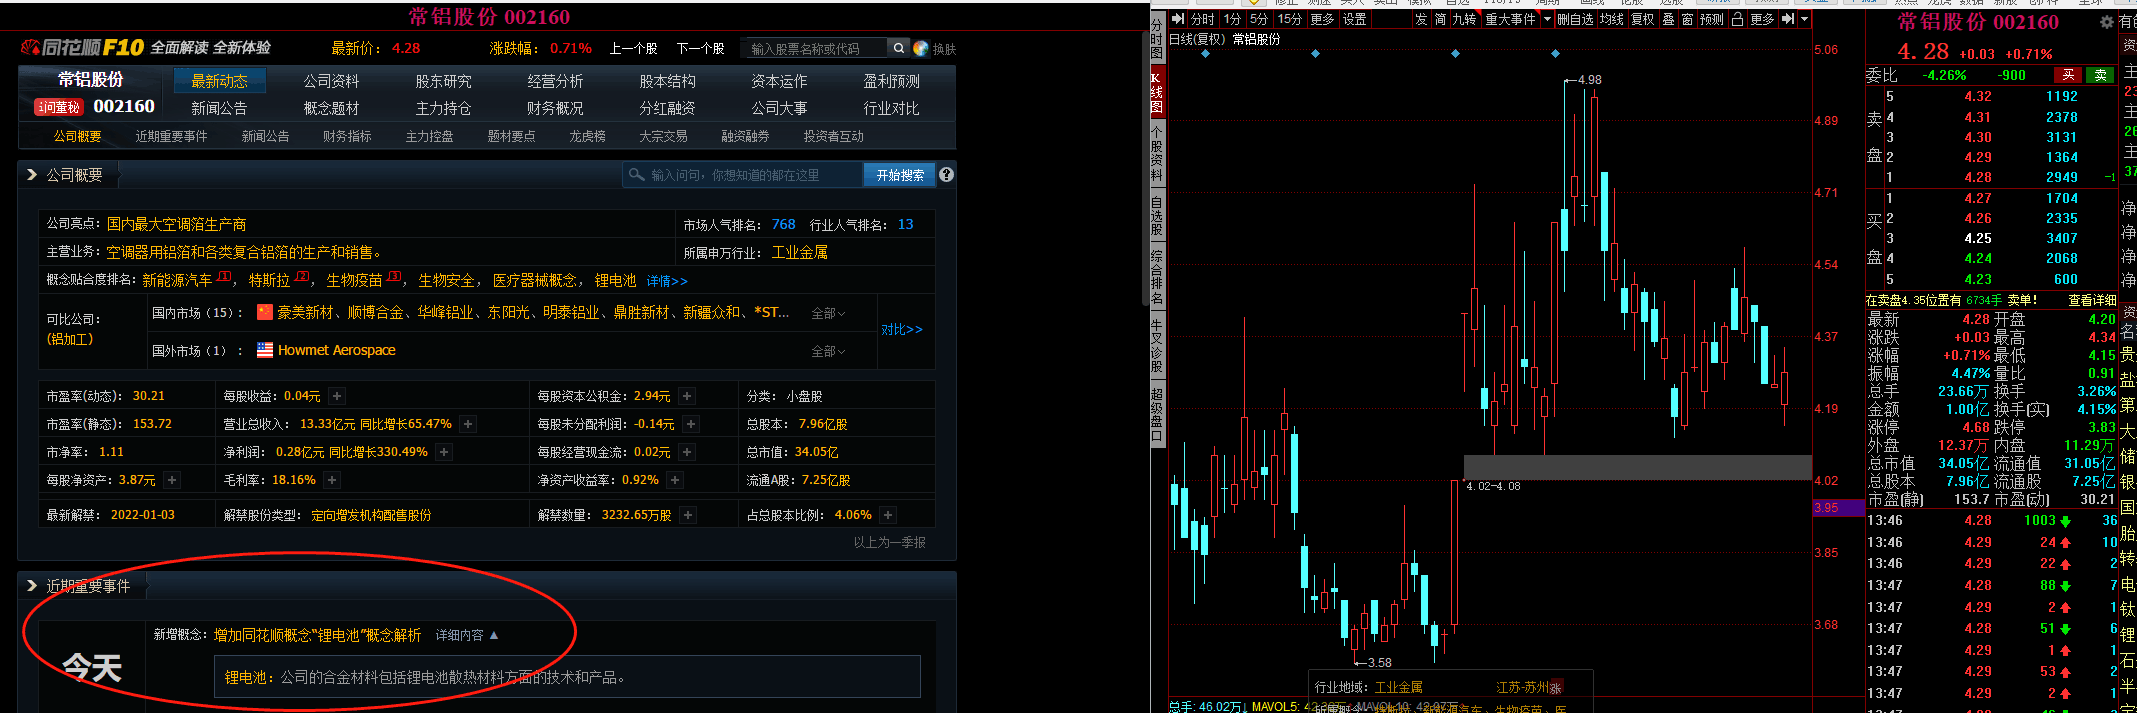Collapse 详细内容 for lithium battery concept
This screenshot has width=2137, height=713.
pos(466,635)
